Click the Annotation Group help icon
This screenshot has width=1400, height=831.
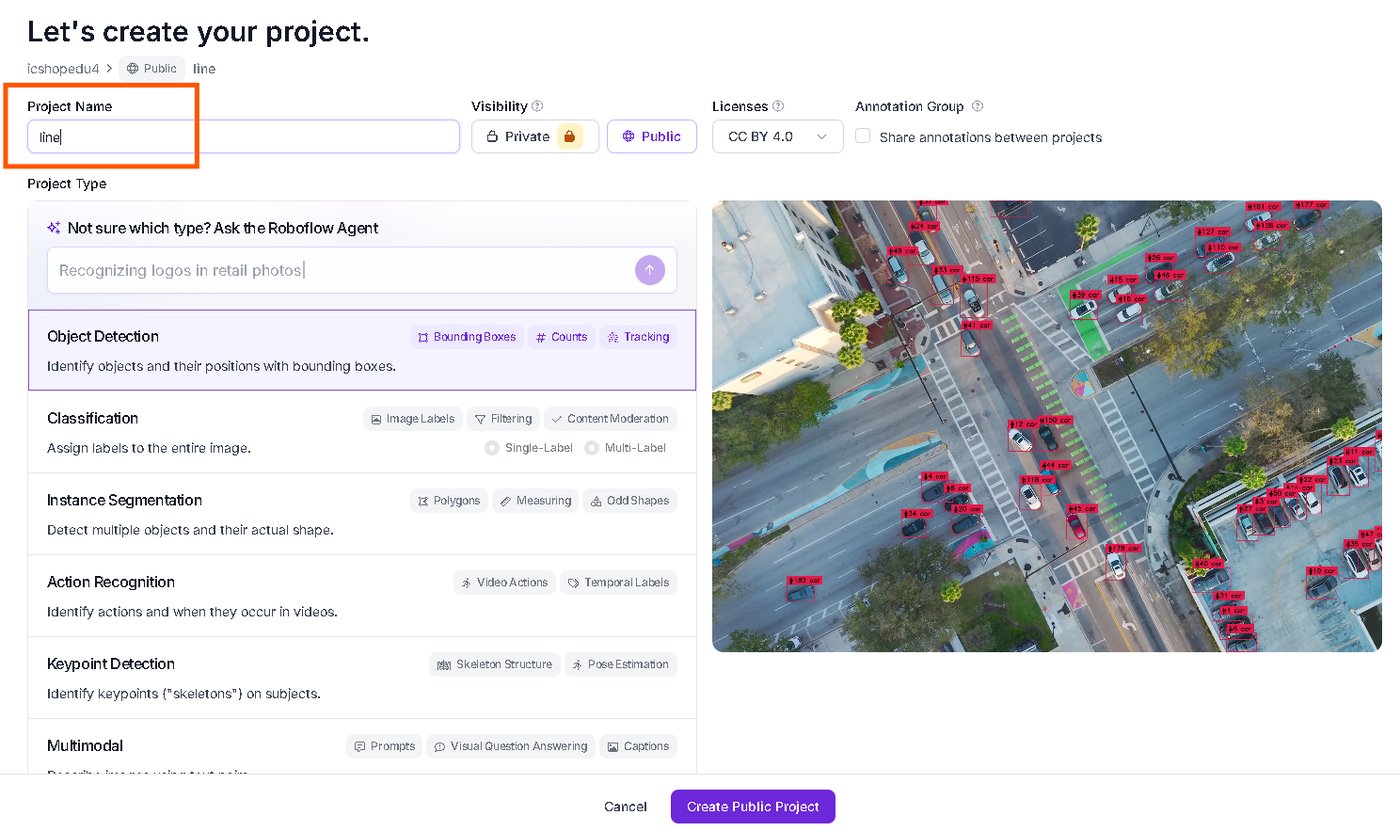[978, 106]
